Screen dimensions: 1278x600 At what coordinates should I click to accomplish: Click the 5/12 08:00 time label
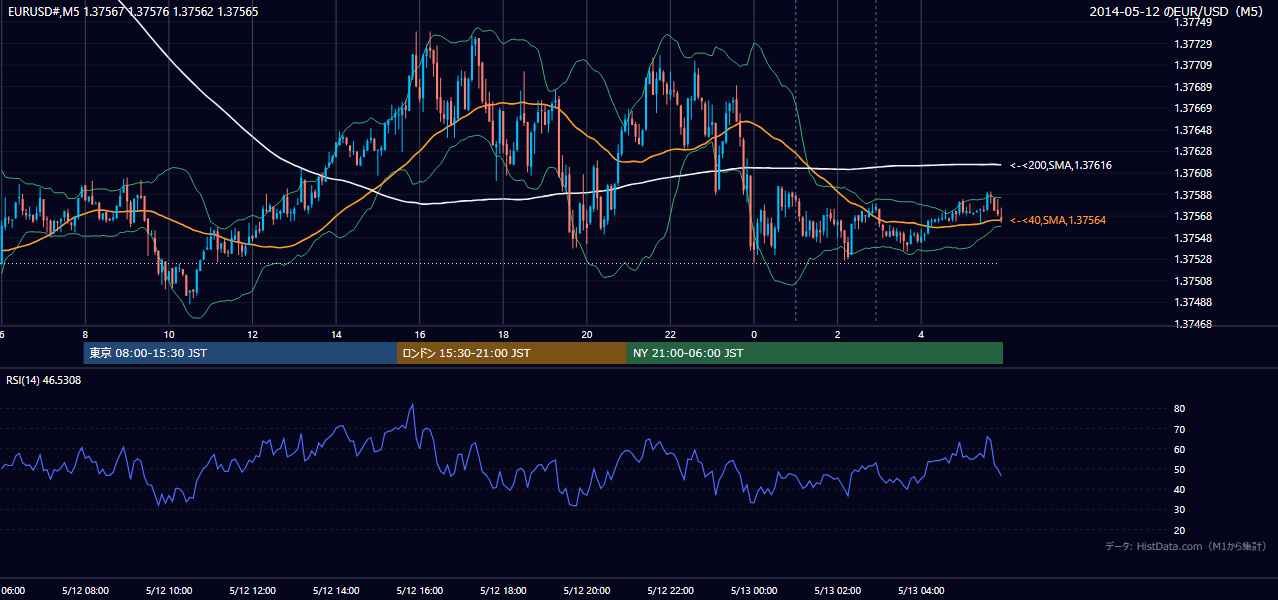(x=85, y=591)
